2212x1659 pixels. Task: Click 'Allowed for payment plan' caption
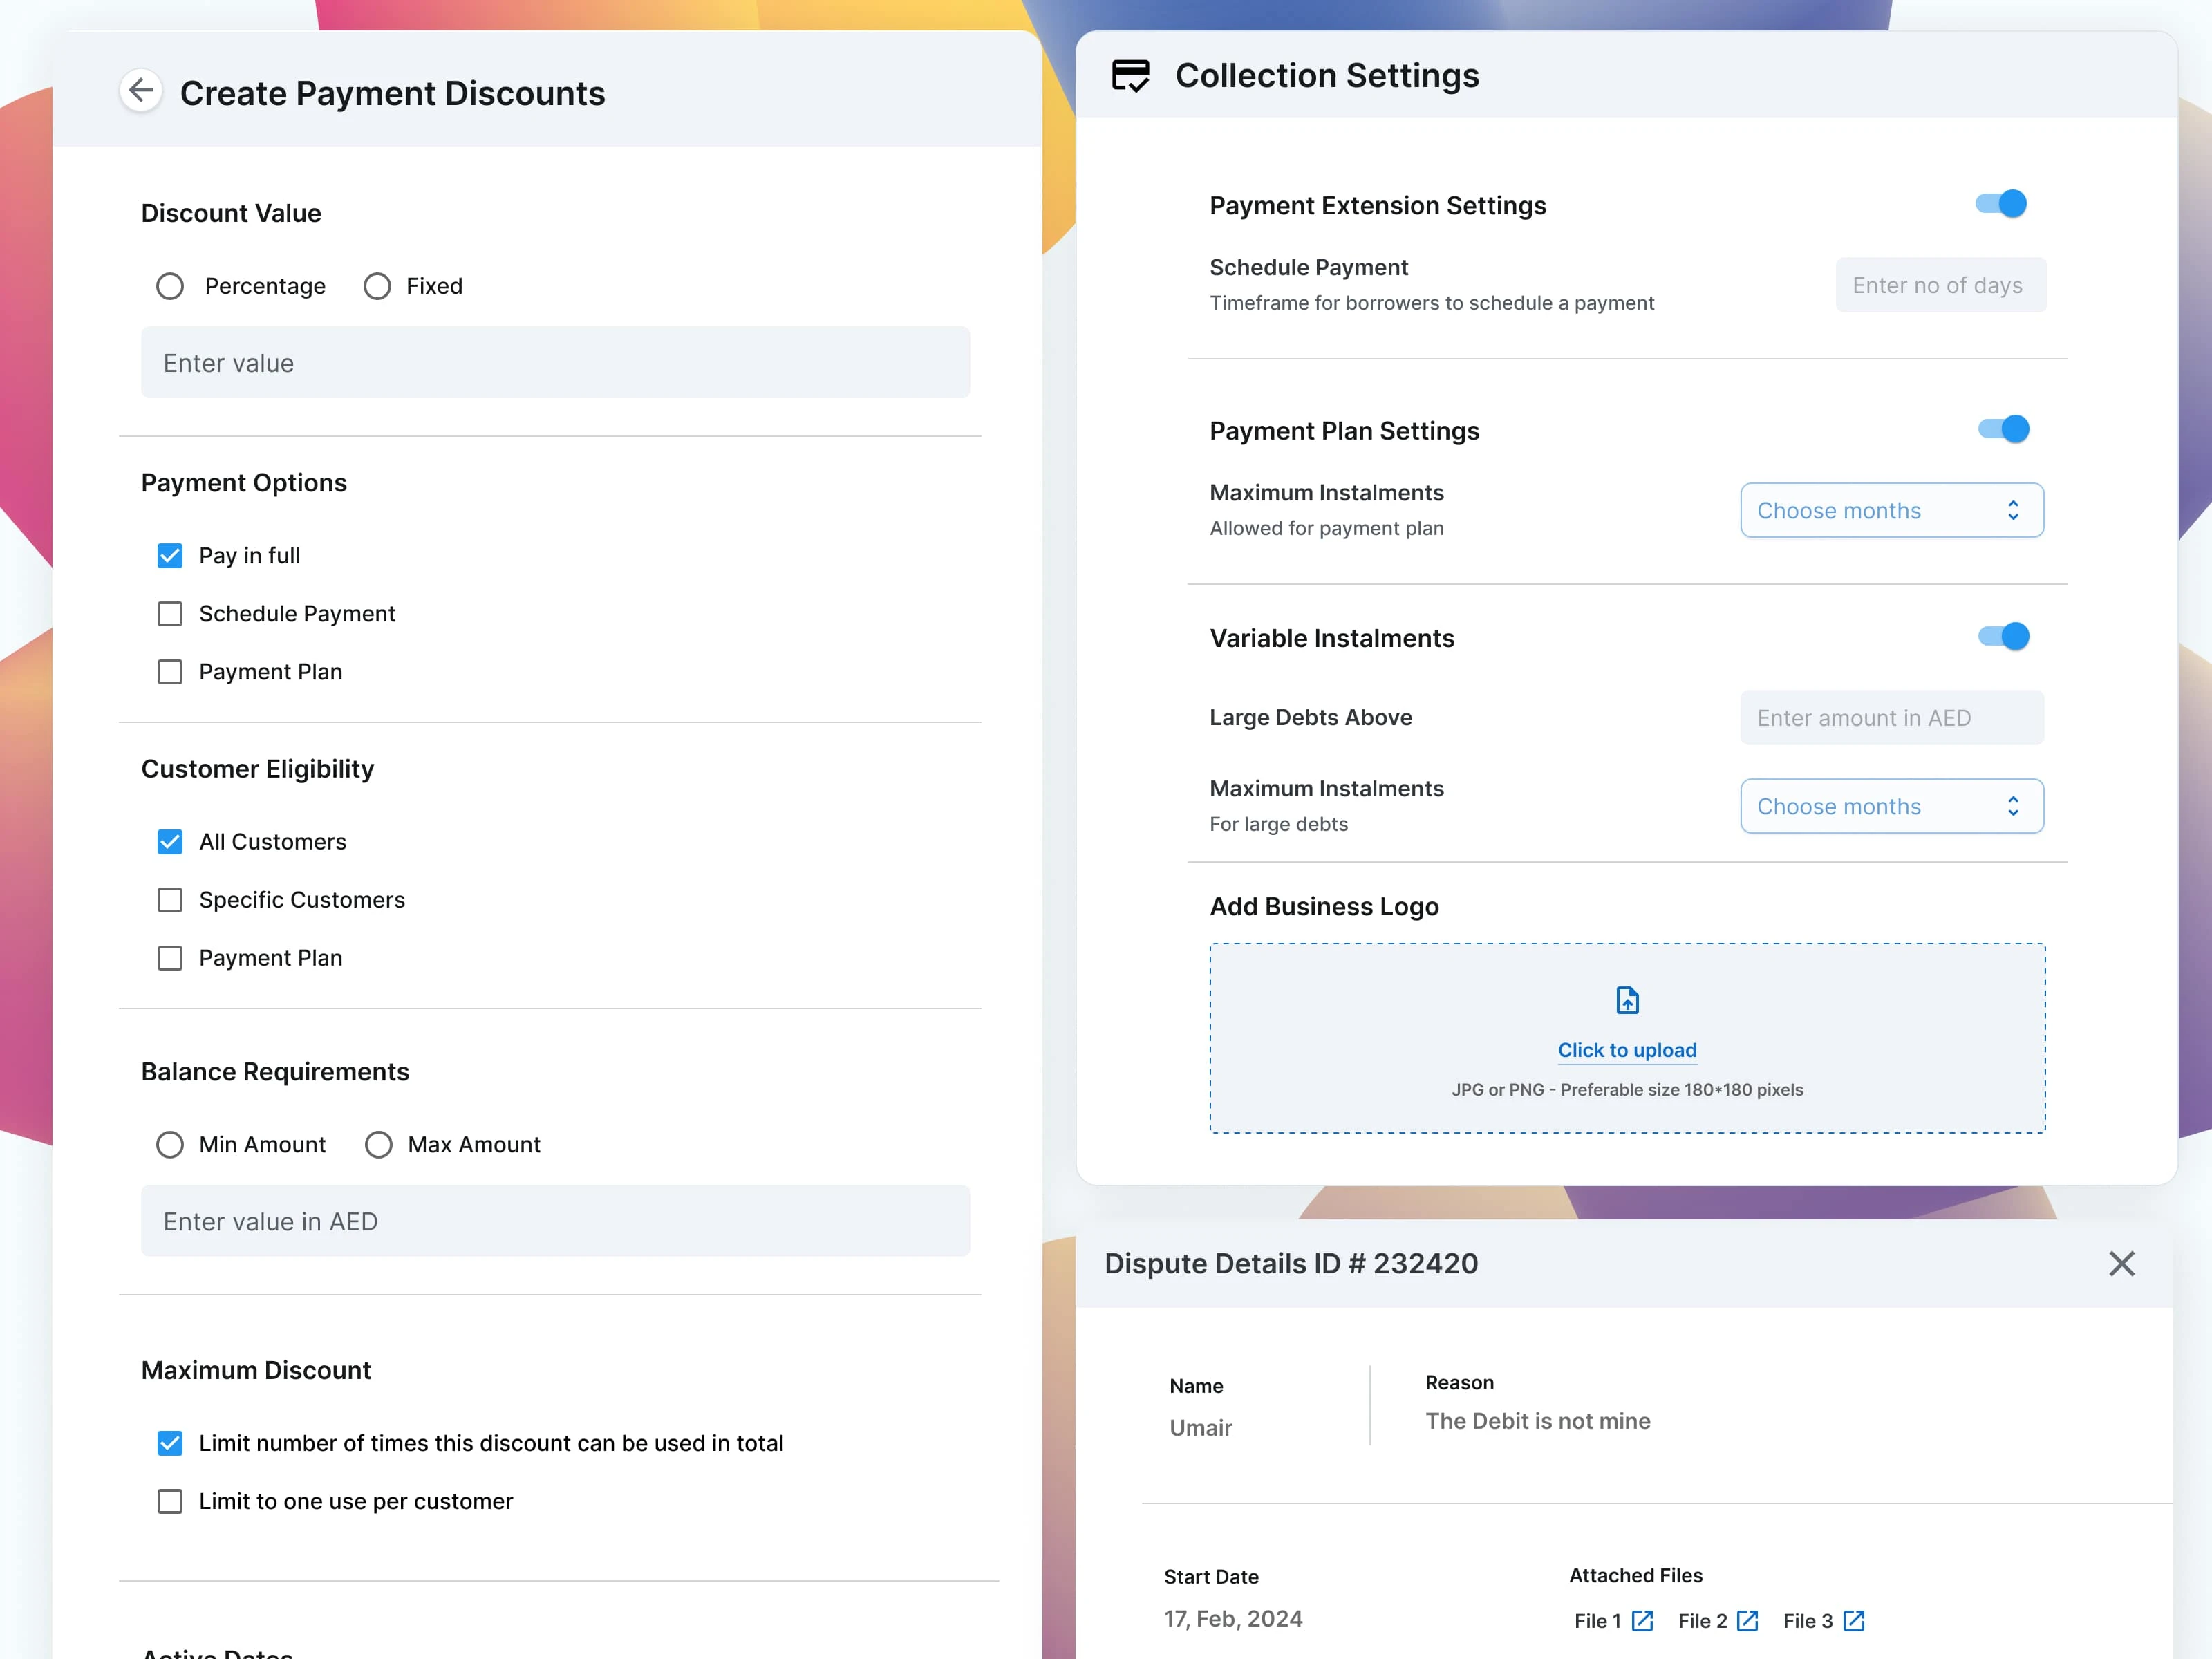pyautogui.click(x=1326, y=528)
